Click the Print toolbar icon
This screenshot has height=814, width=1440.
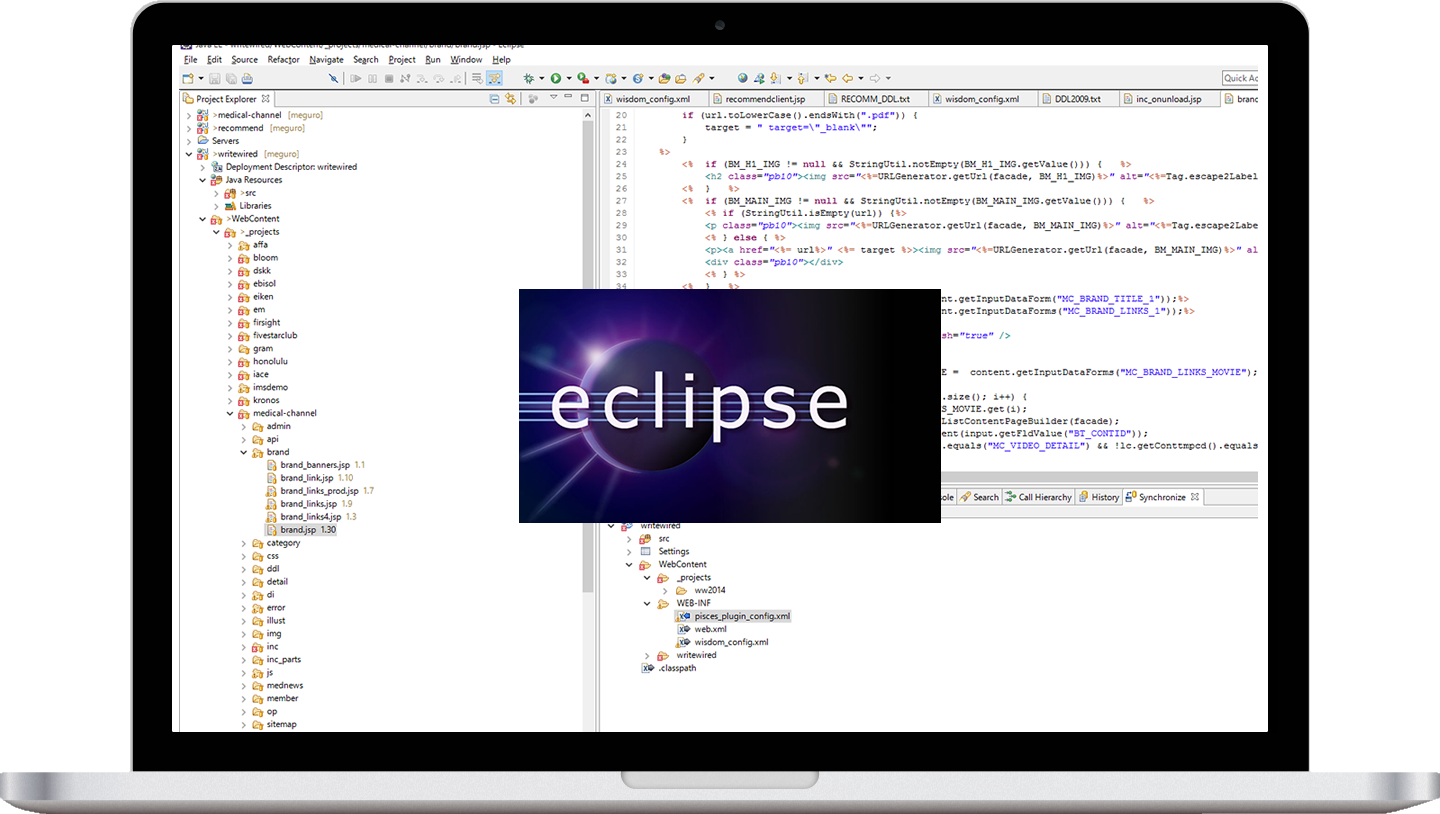point(247,78)
